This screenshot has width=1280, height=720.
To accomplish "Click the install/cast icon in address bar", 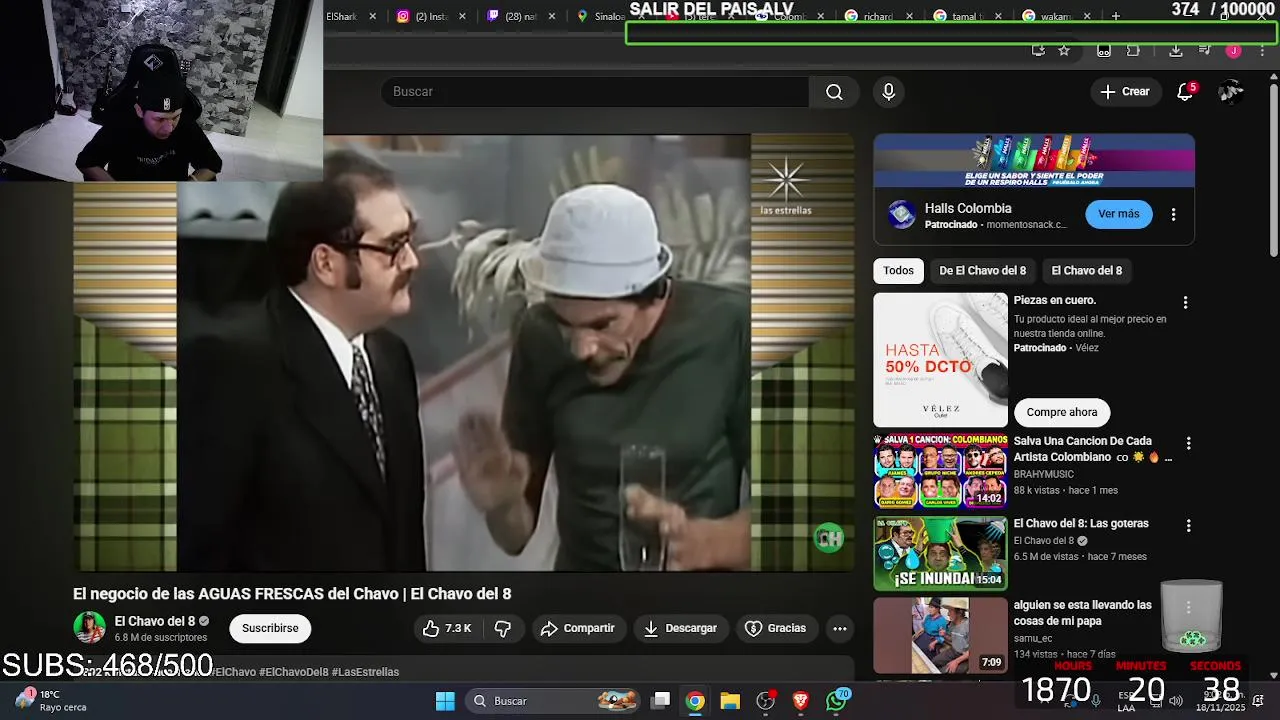I will (x=1038, y=50).
